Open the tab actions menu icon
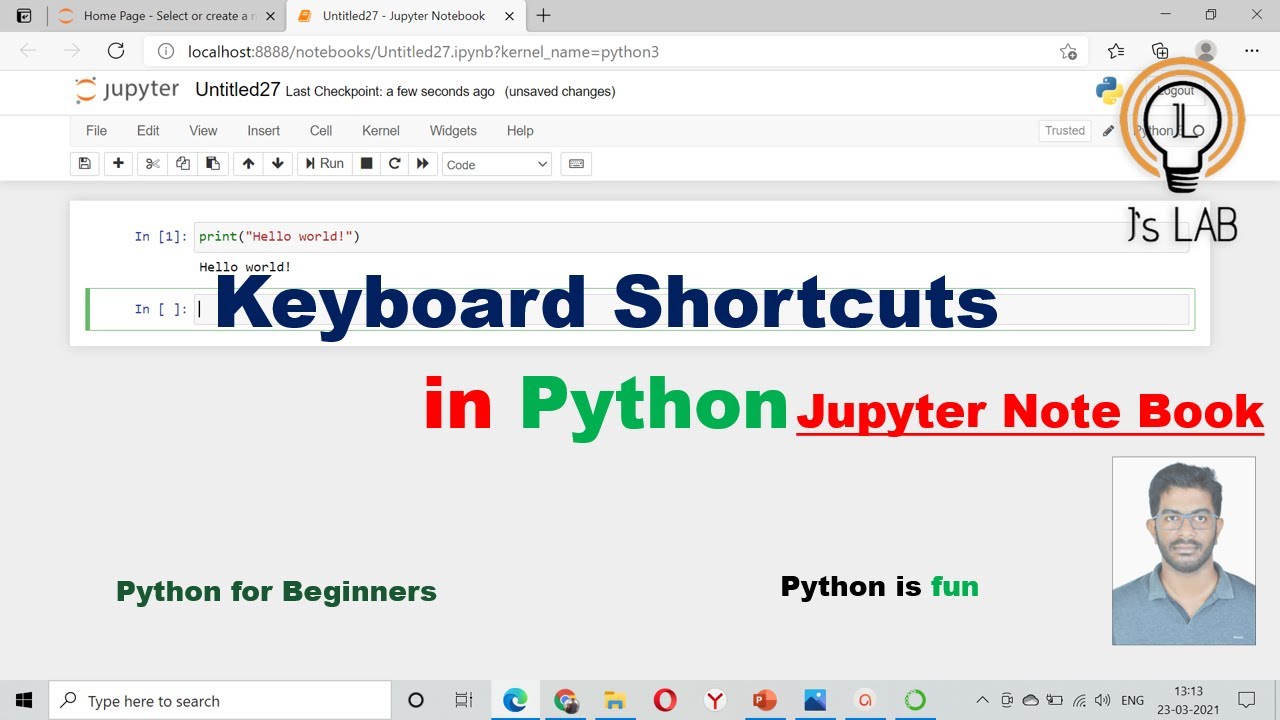 click(24, 16)
